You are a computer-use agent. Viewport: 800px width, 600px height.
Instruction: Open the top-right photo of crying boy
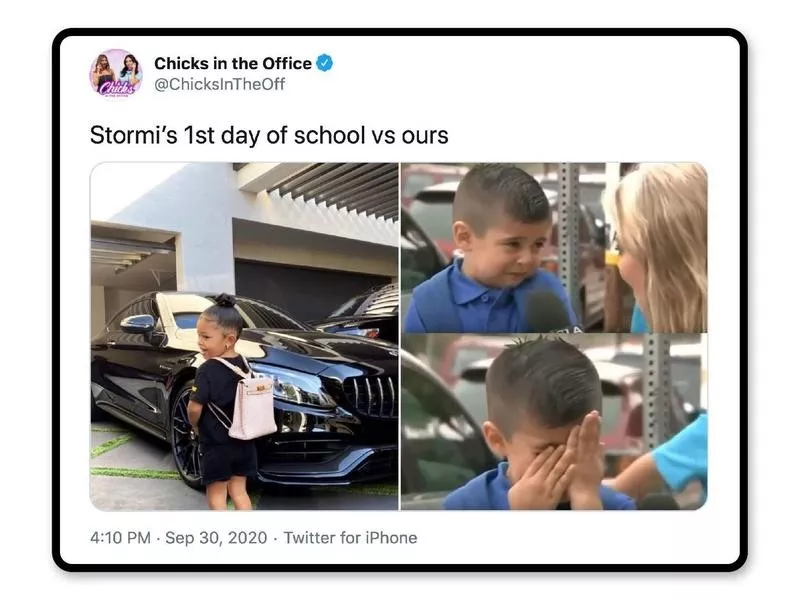click(x=554, y=247)
